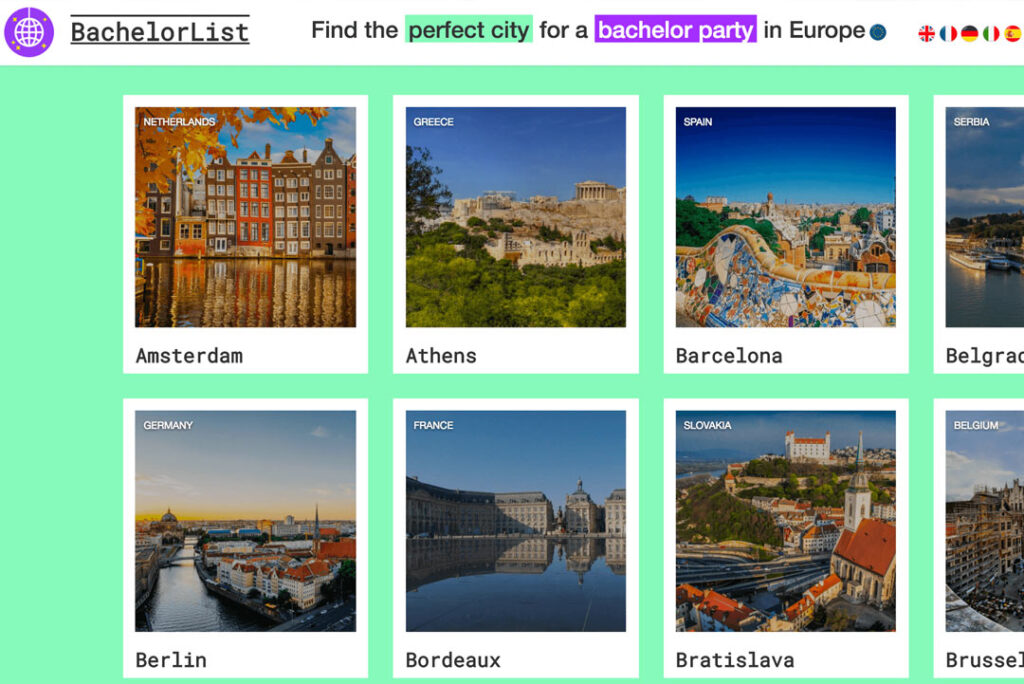This screenshot has width=1024, height=684.
Task: Open the Berlin river photo
Action: coord(245,521)
